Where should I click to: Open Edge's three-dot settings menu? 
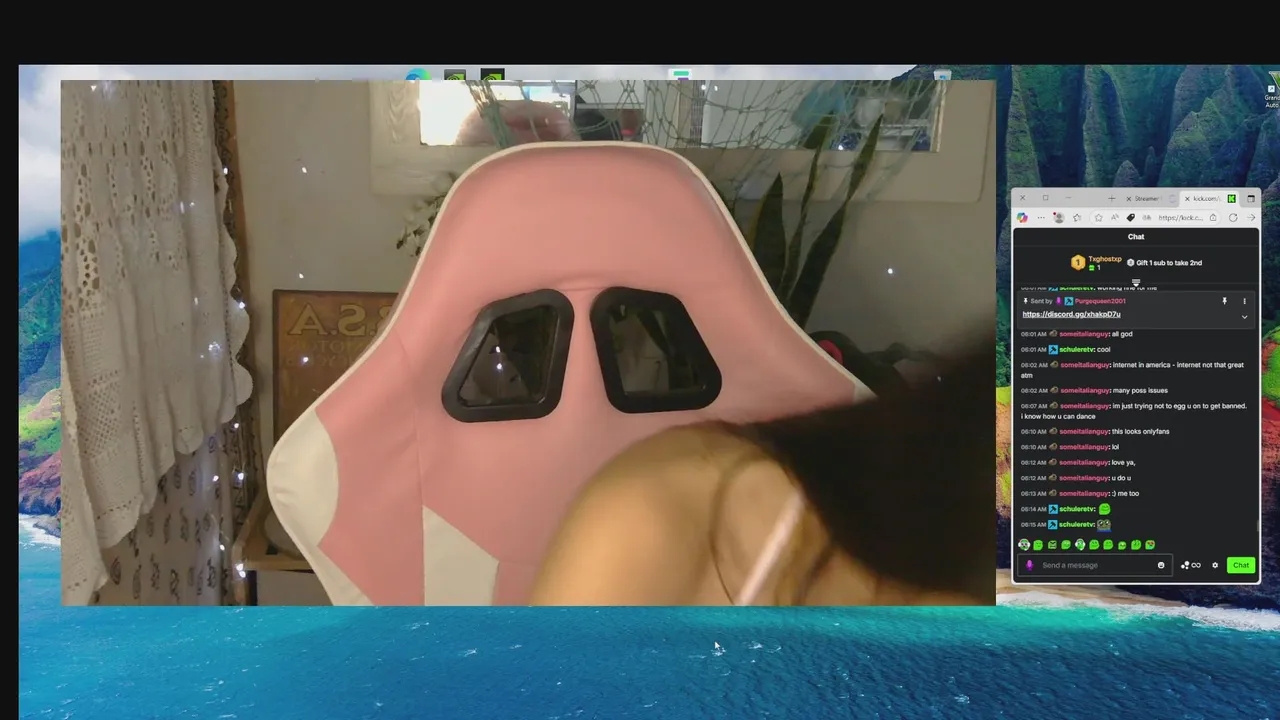click(x=1041, y=217)
